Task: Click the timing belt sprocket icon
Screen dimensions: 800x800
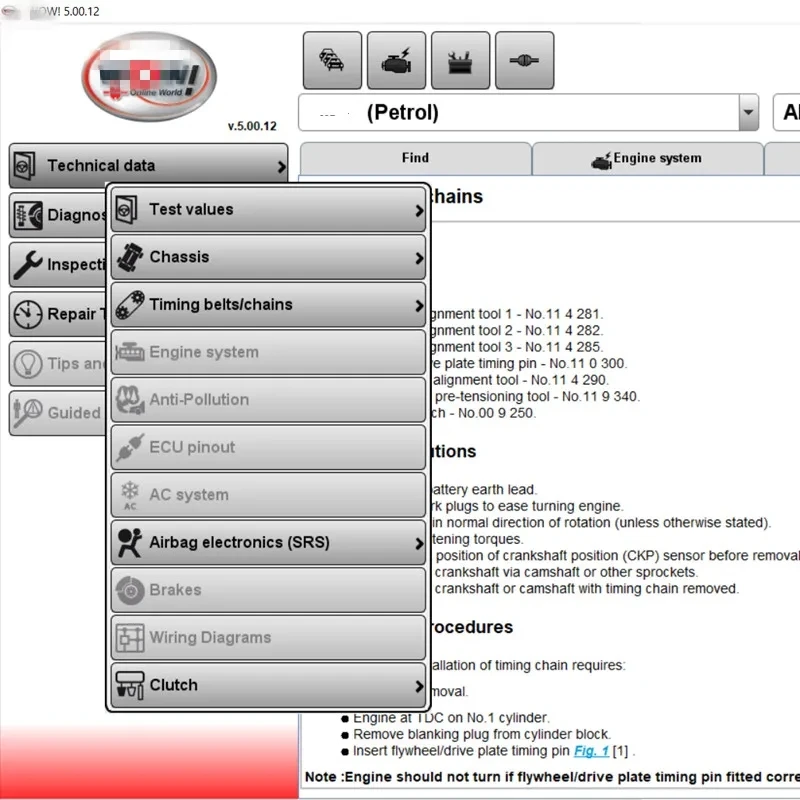Action: (x=130, y=305)
